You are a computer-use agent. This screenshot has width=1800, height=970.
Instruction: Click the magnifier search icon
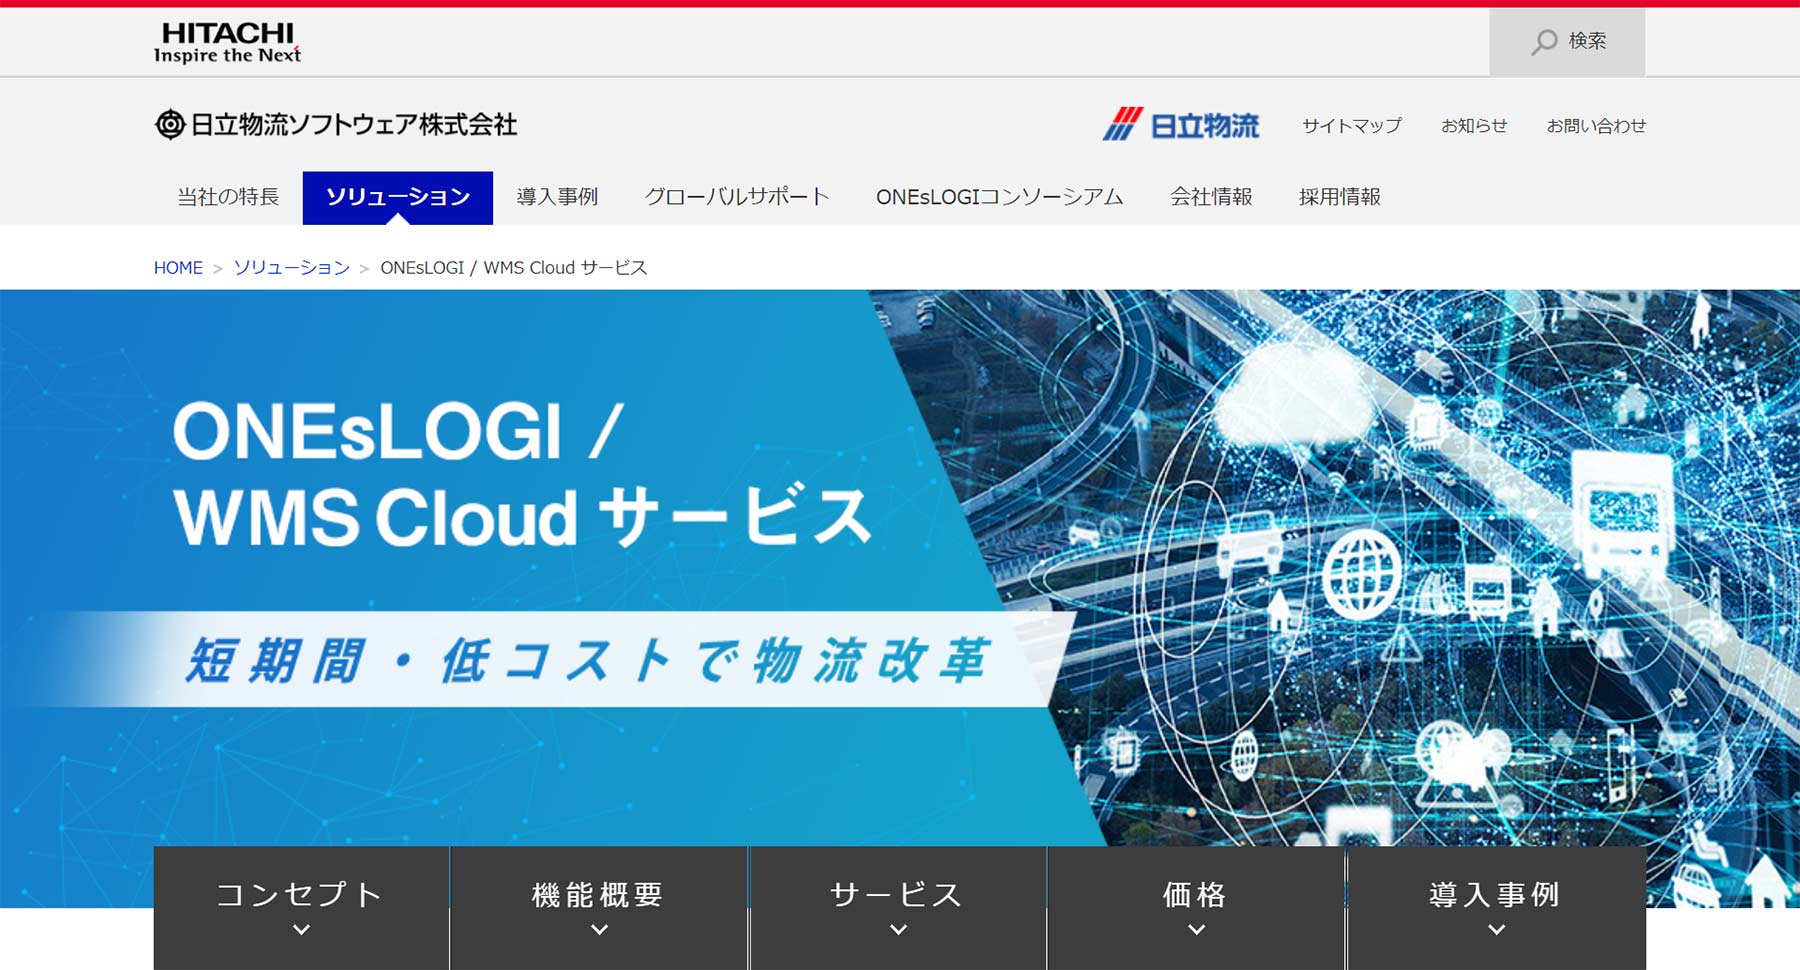click(x=1544, y=42)
